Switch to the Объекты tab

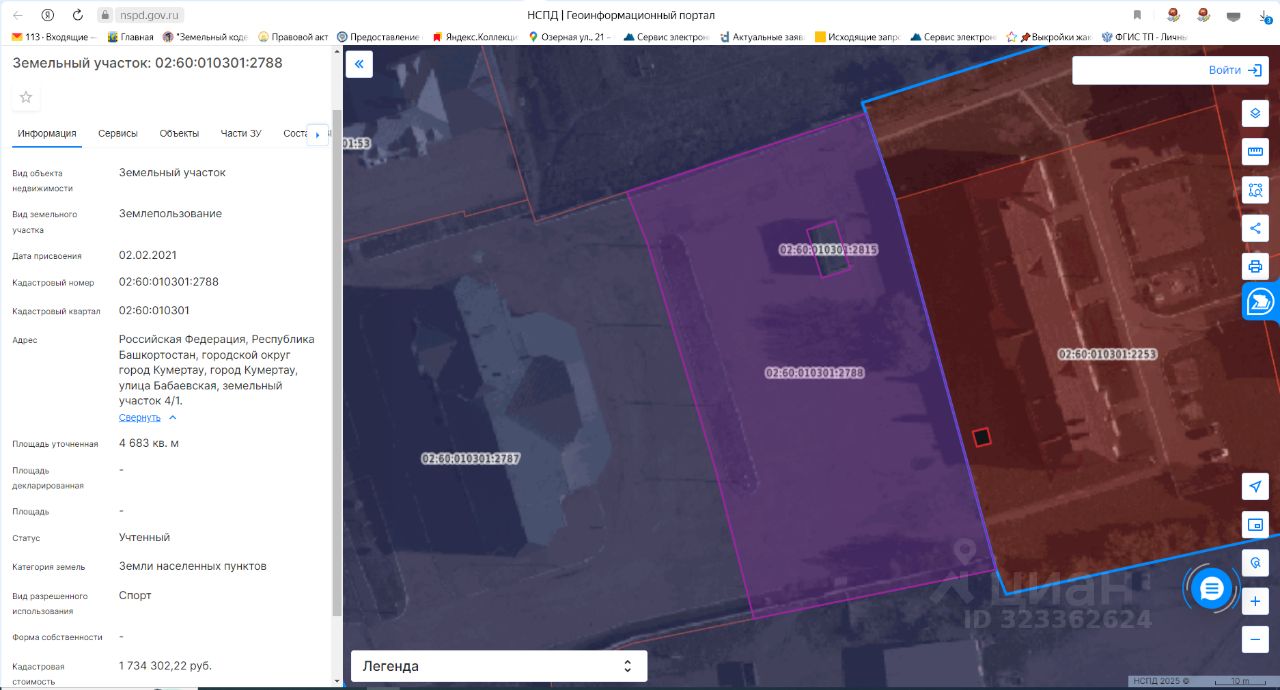[179, 133]
